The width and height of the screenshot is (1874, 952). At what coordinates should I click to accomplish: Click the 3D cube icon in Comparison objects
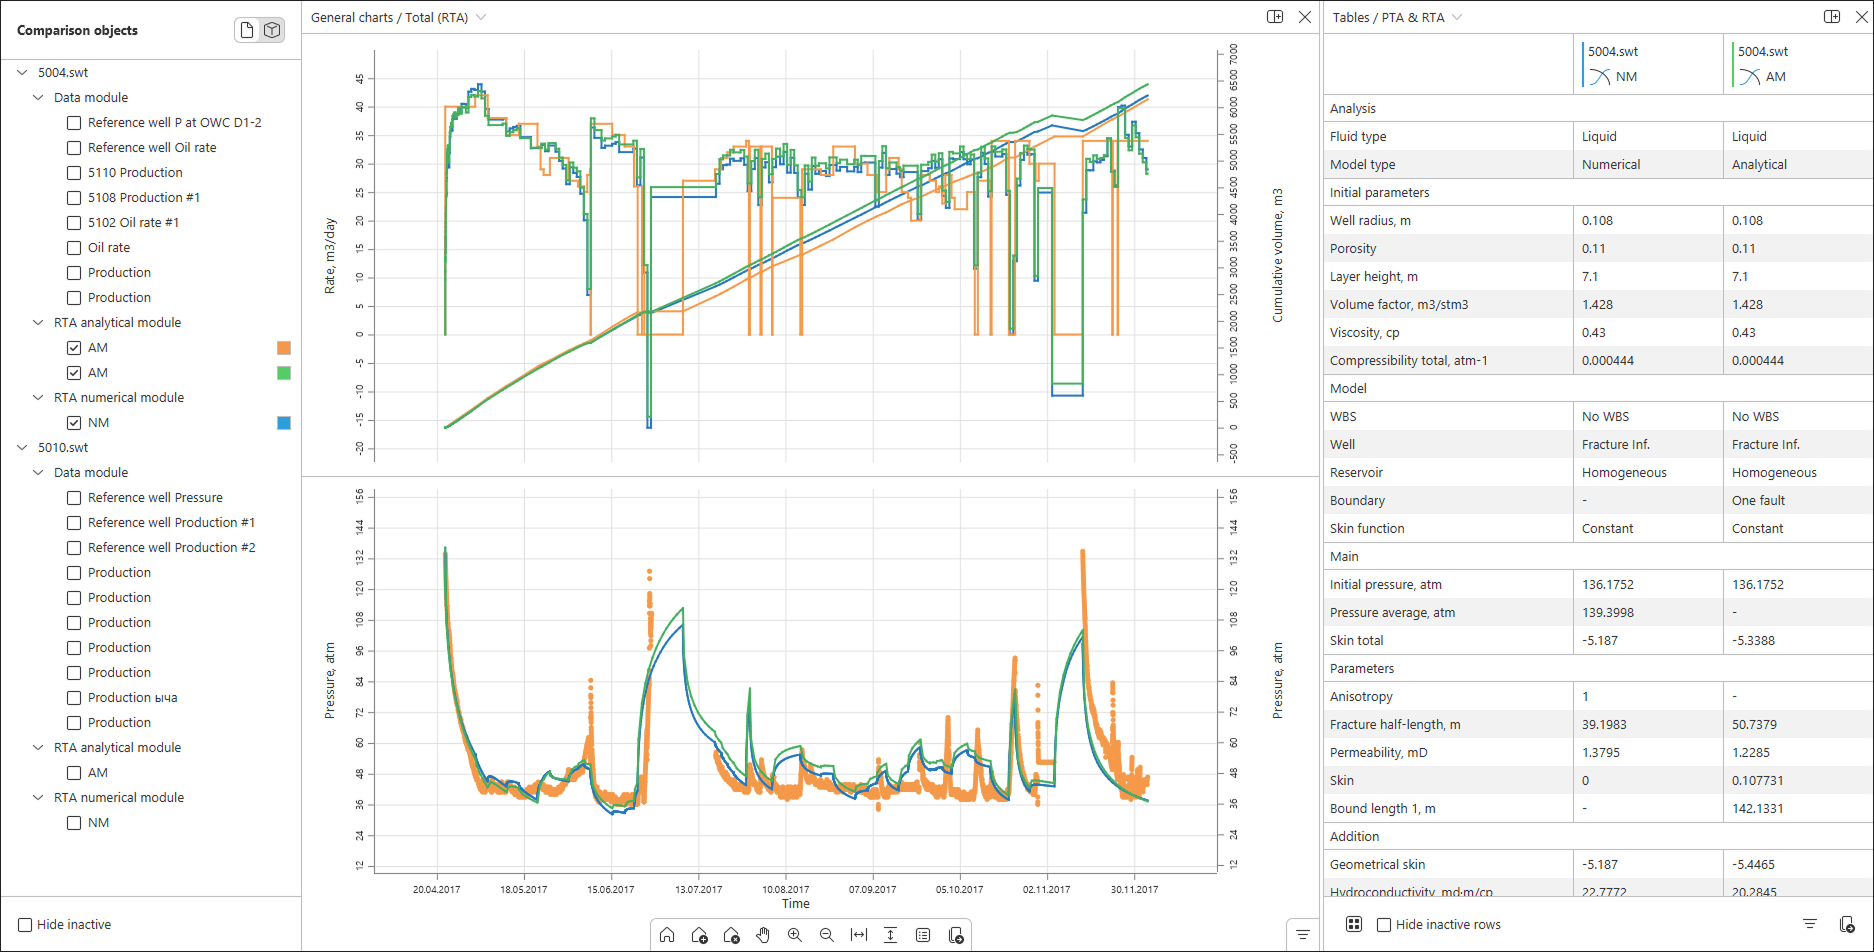point(272,30)
